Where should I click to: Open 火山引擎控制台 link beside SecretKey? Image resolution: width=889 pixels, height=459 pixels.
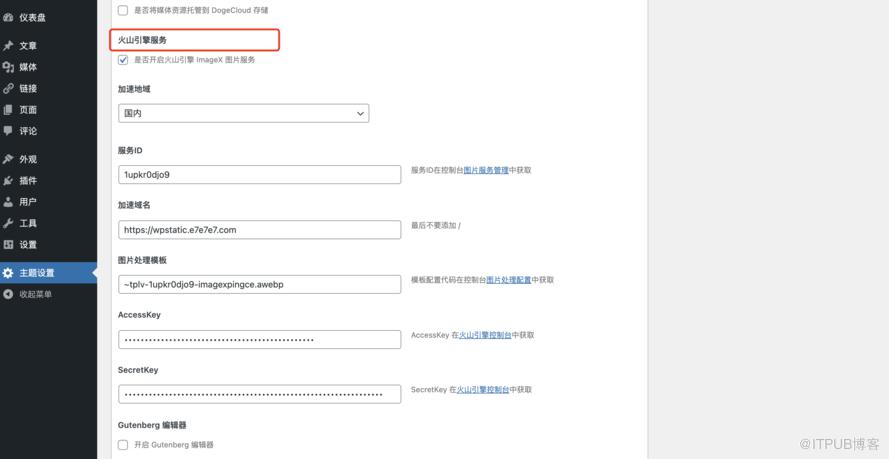point(483,390)
